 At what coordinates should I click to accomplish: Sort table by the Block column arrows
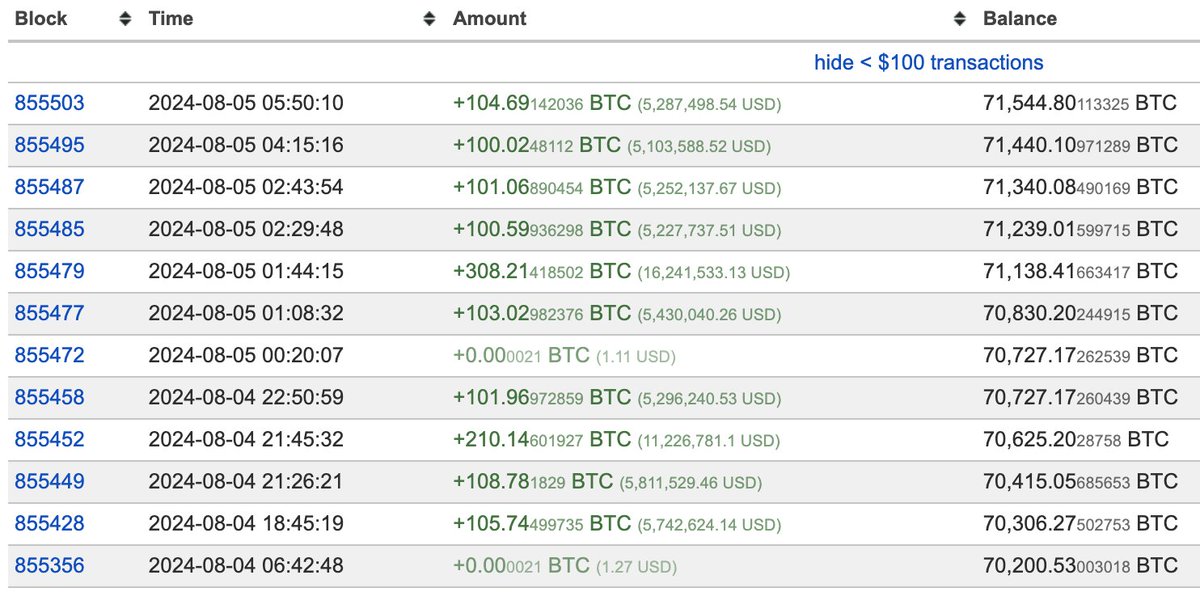125,19
